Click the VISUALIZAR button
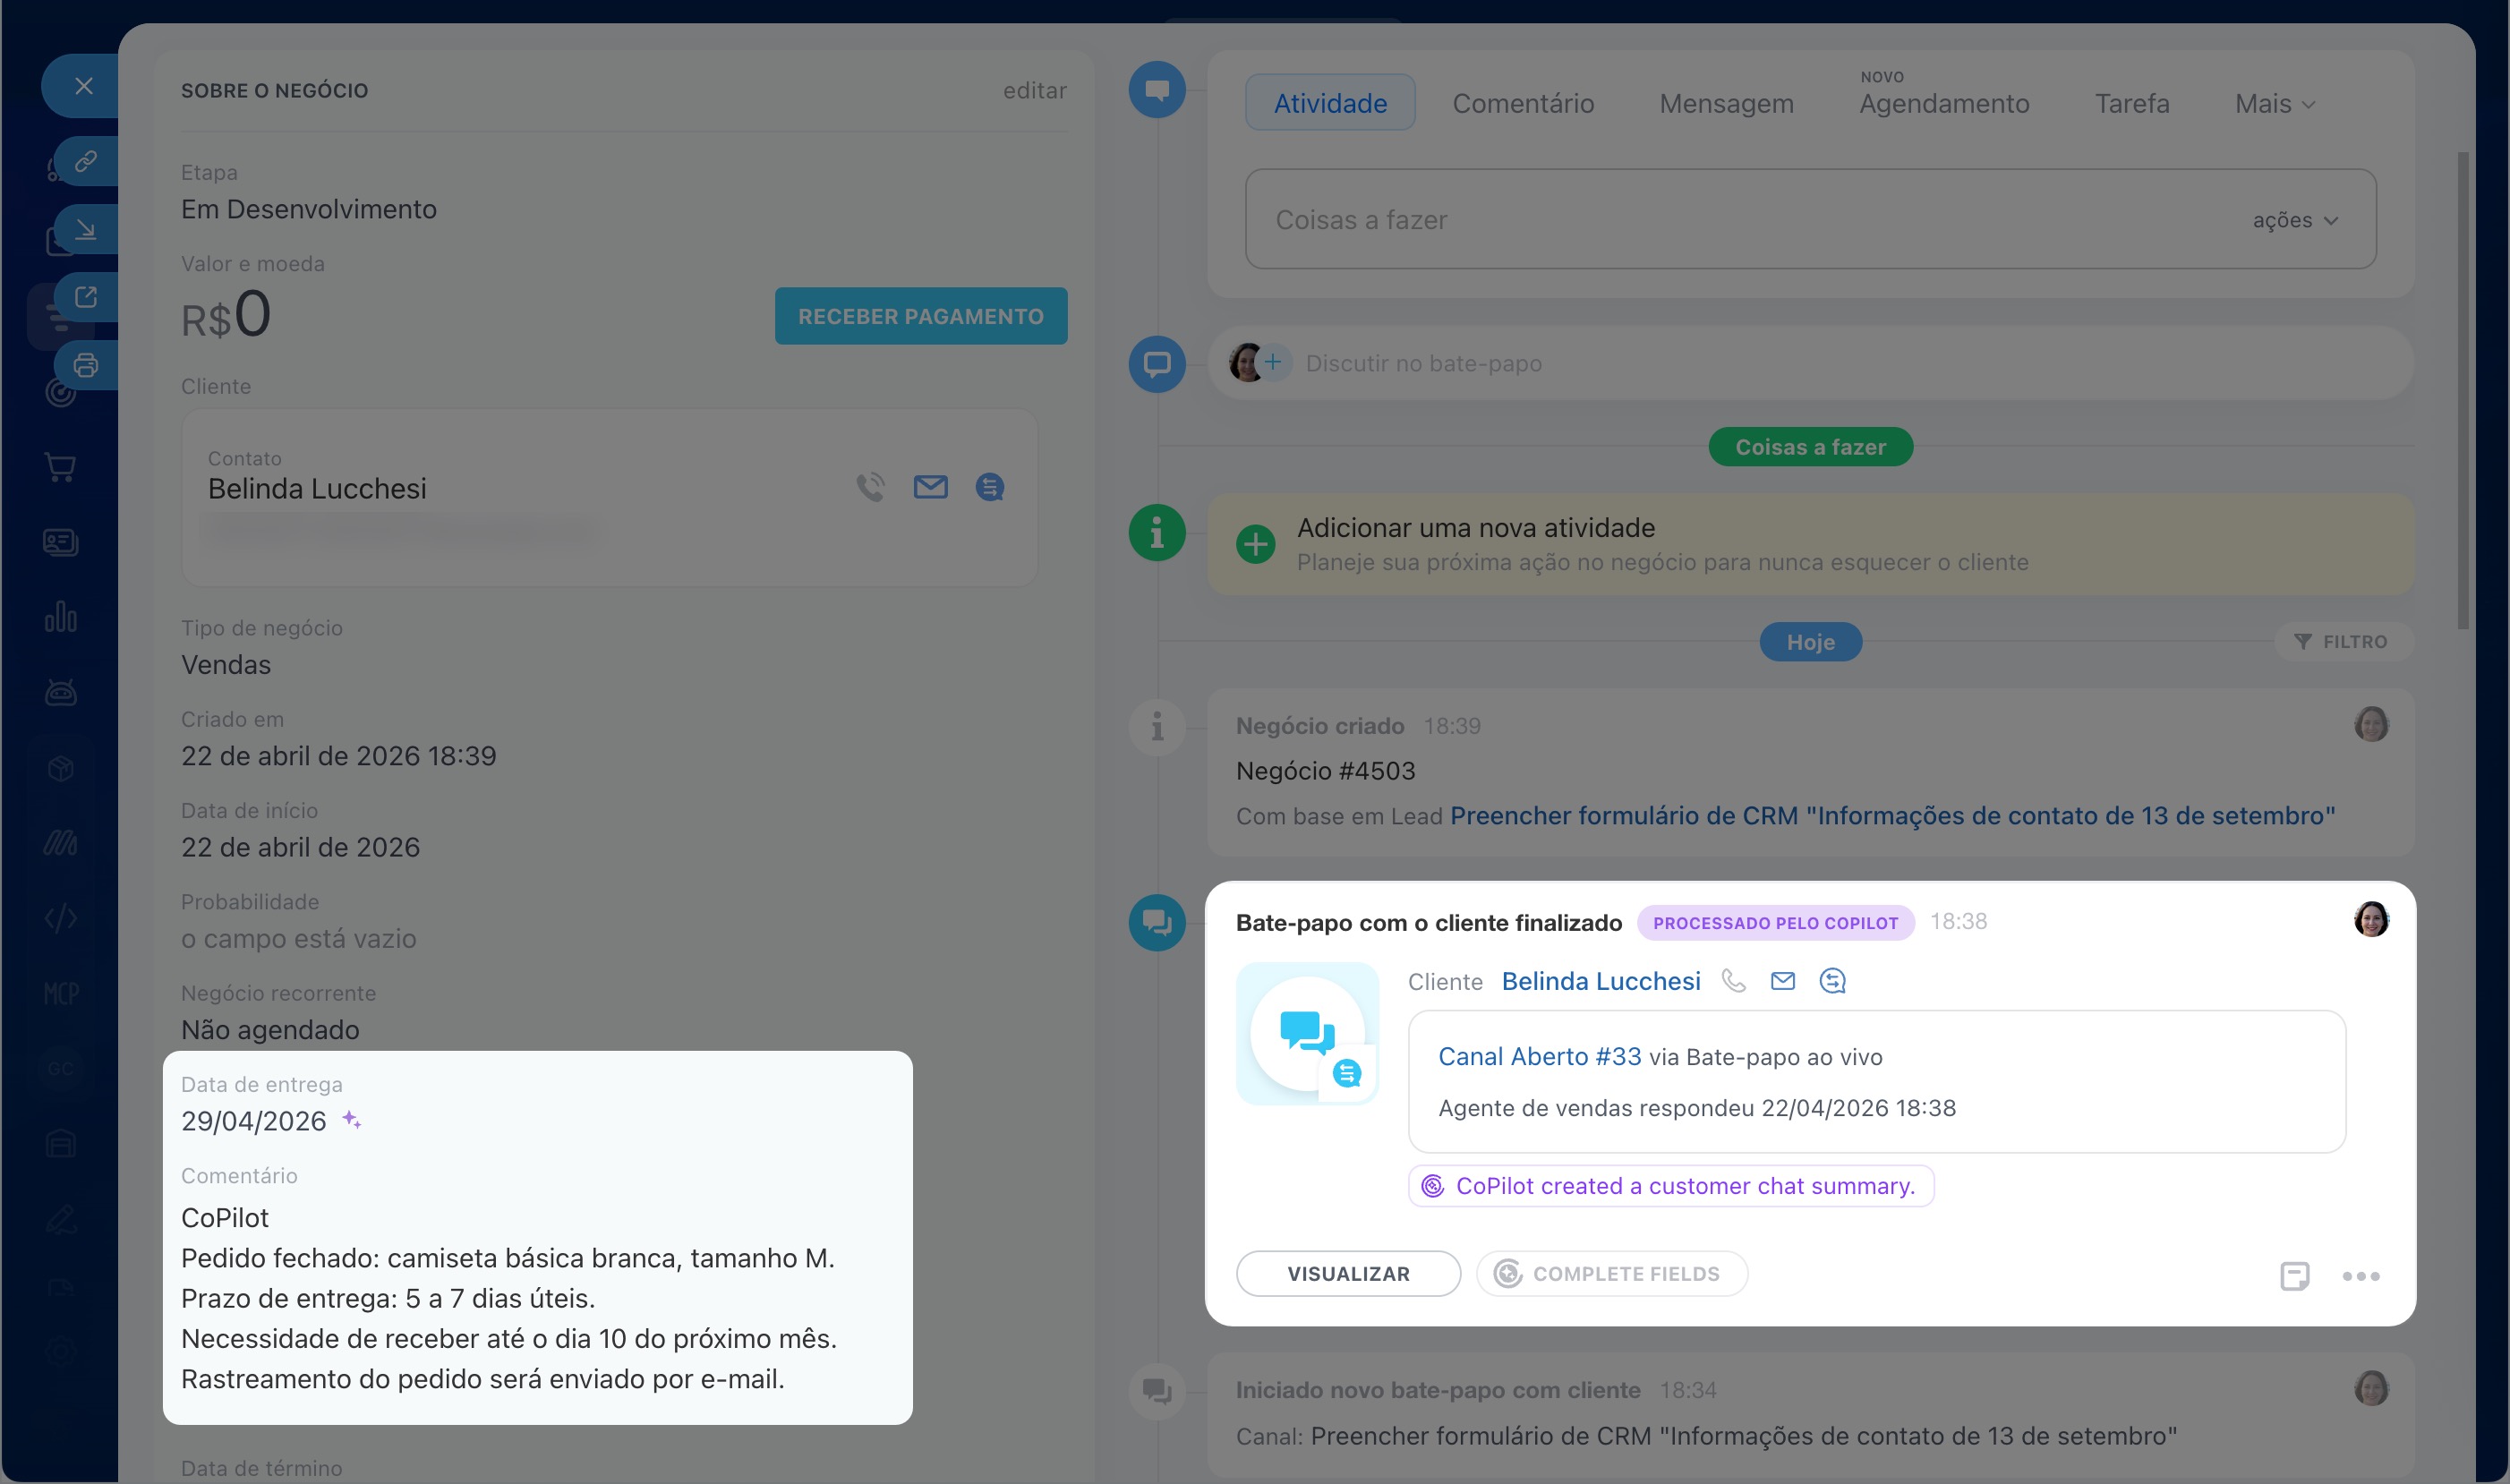 pyautogui.click(x=1347, y=1274)
